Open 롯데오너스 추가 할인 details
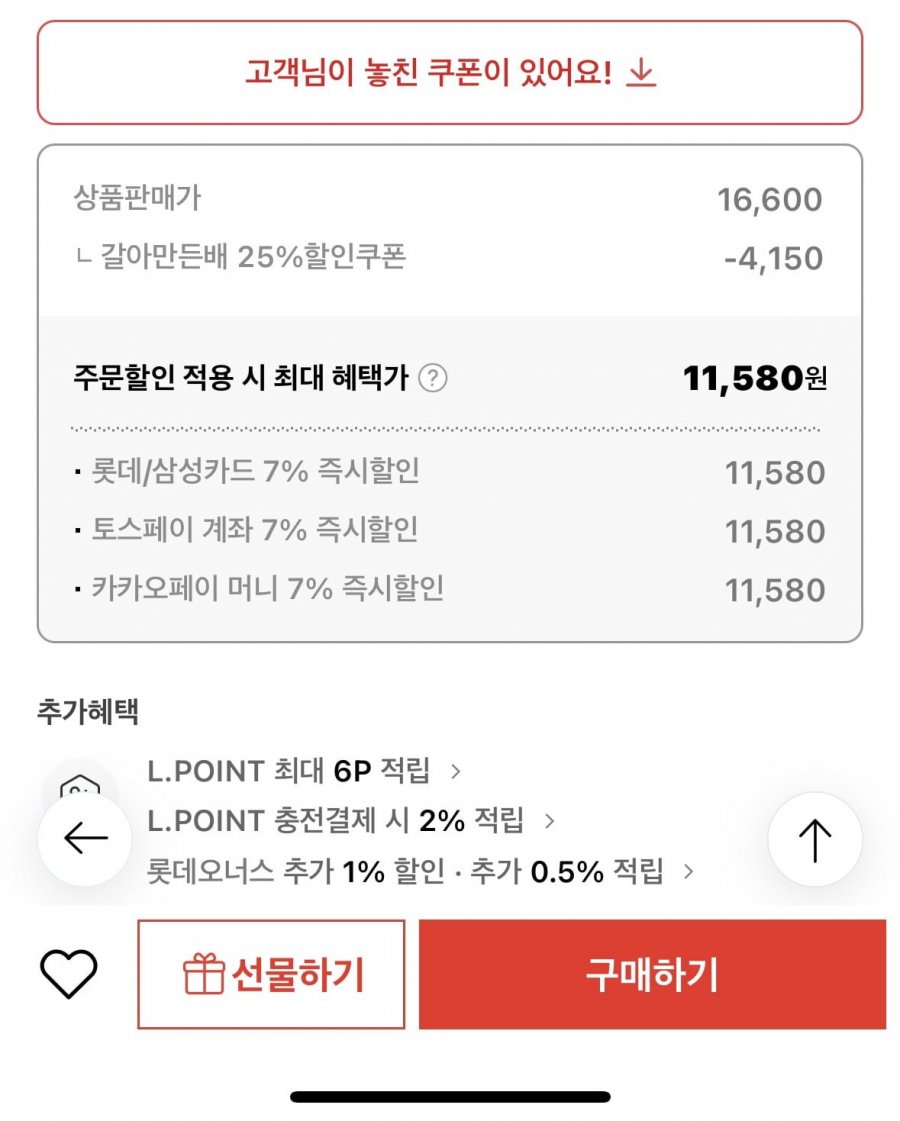The height and width of the screenshot is (1121, 900). (x=405, y=871)
